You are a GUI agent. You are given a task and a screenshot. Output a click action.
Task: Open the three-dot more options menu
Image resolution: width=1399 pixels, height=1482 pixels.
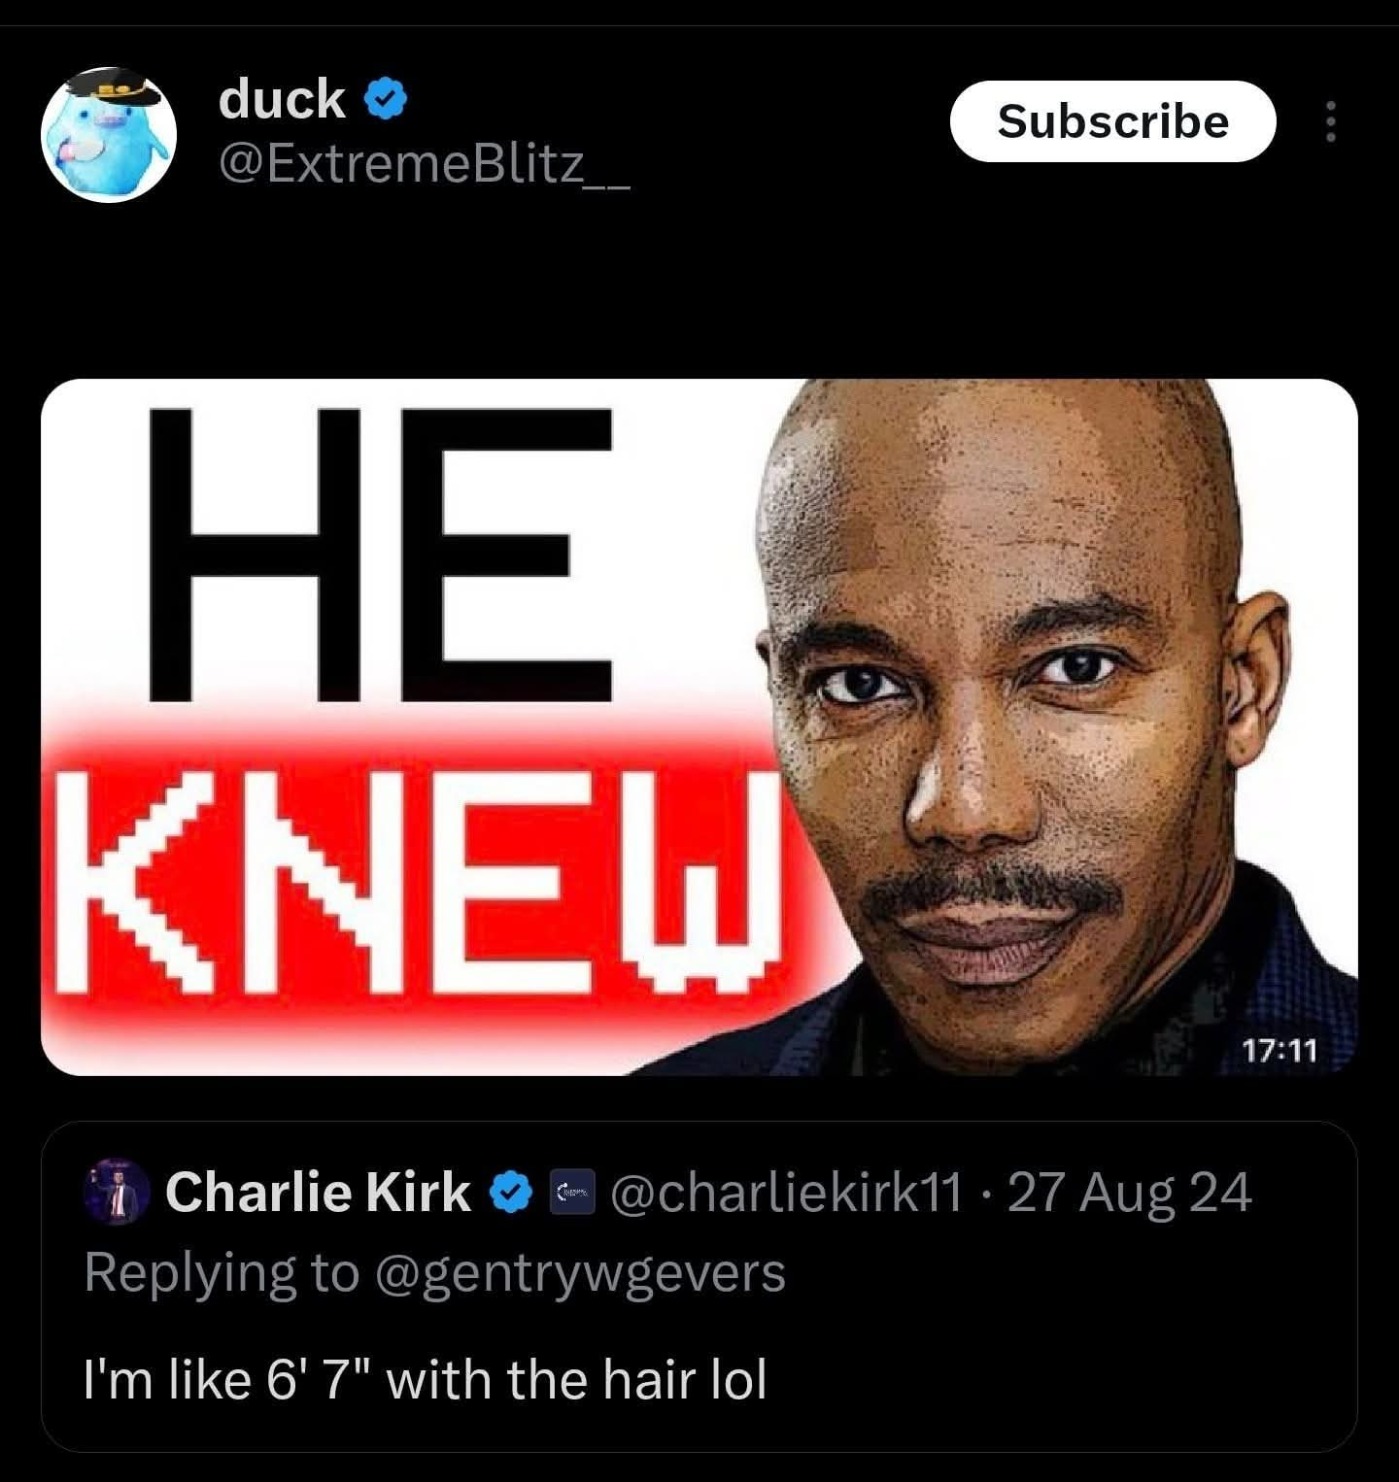click(1330, 121)
